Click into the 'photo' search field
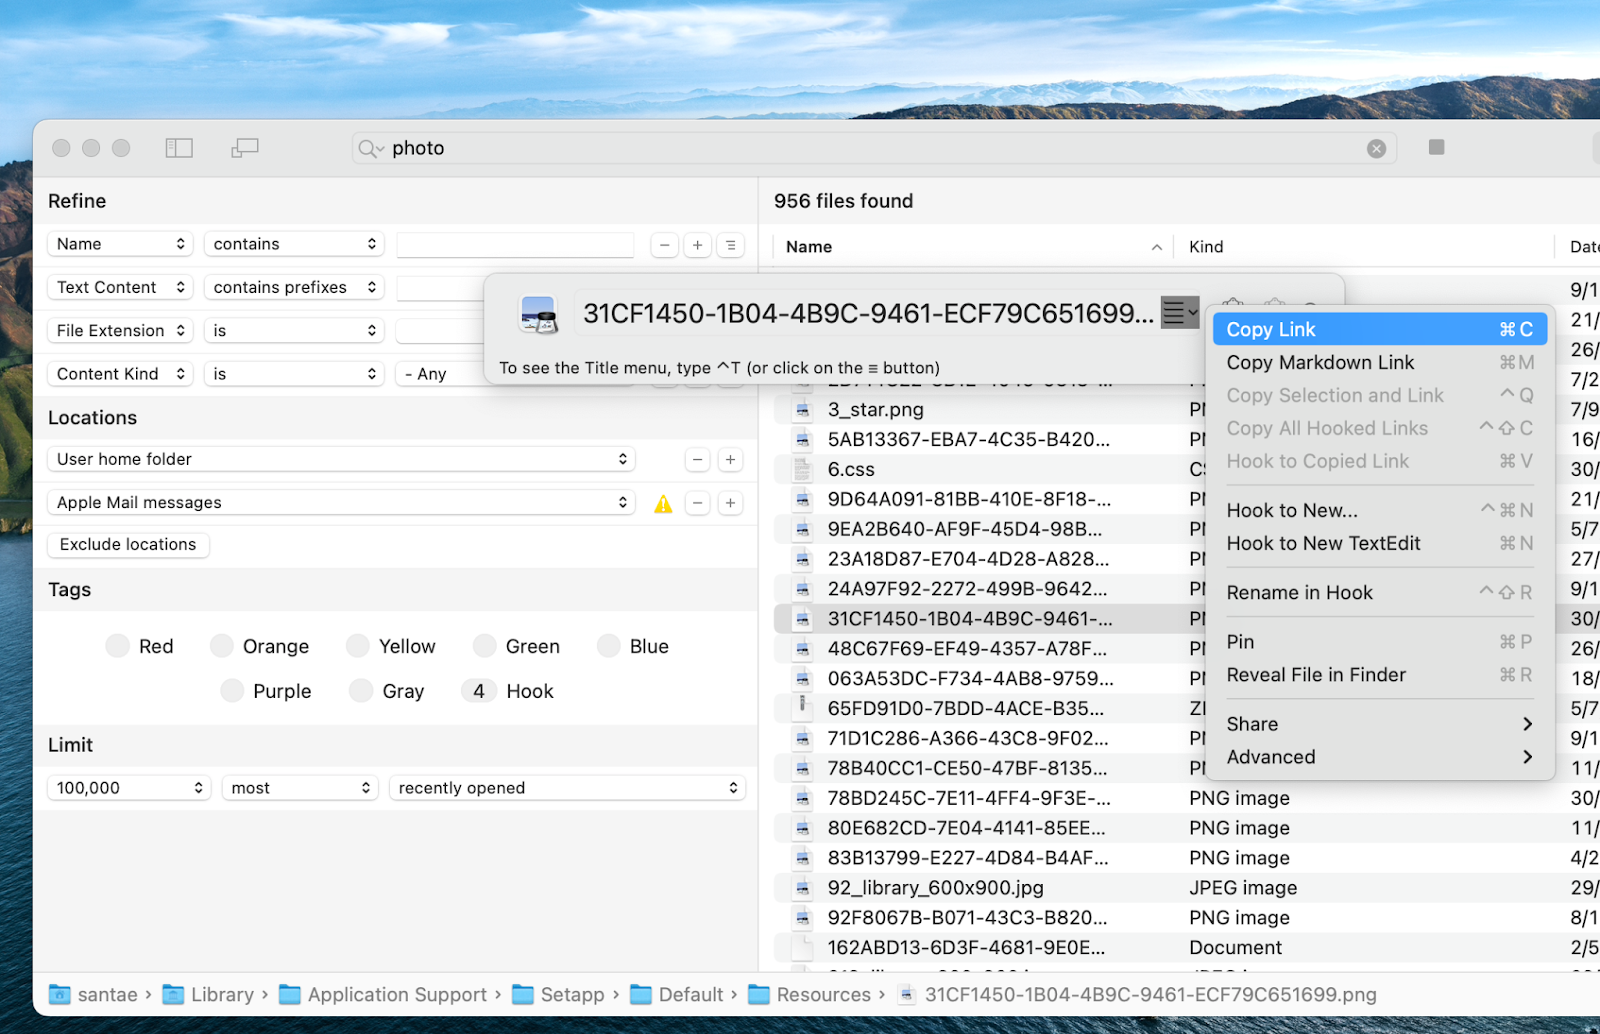1600x1034 pixels. 875,148
